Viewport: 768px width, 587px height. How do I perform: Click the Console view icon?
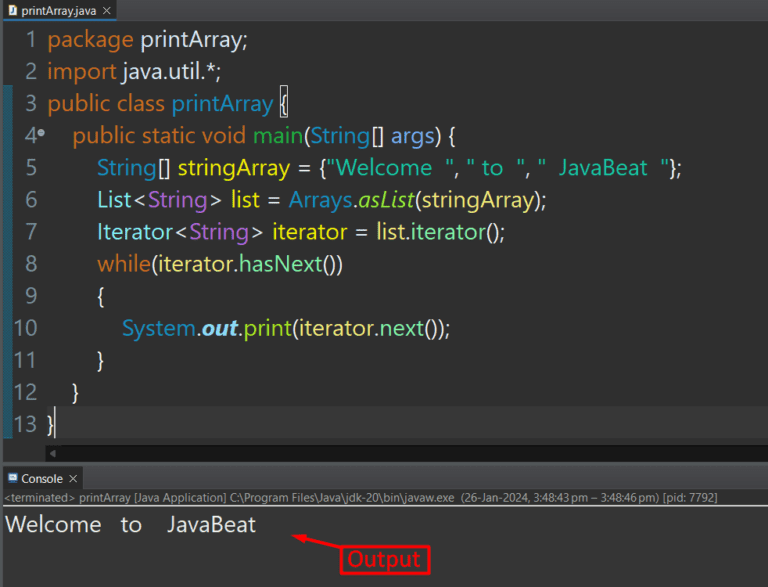point(12,478)
